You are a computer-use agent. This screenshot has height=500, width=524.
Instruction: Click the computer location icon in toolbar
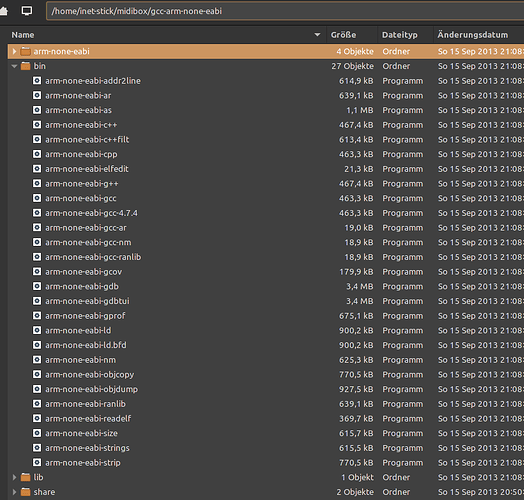pyautogui.click(x=27, y=11)
